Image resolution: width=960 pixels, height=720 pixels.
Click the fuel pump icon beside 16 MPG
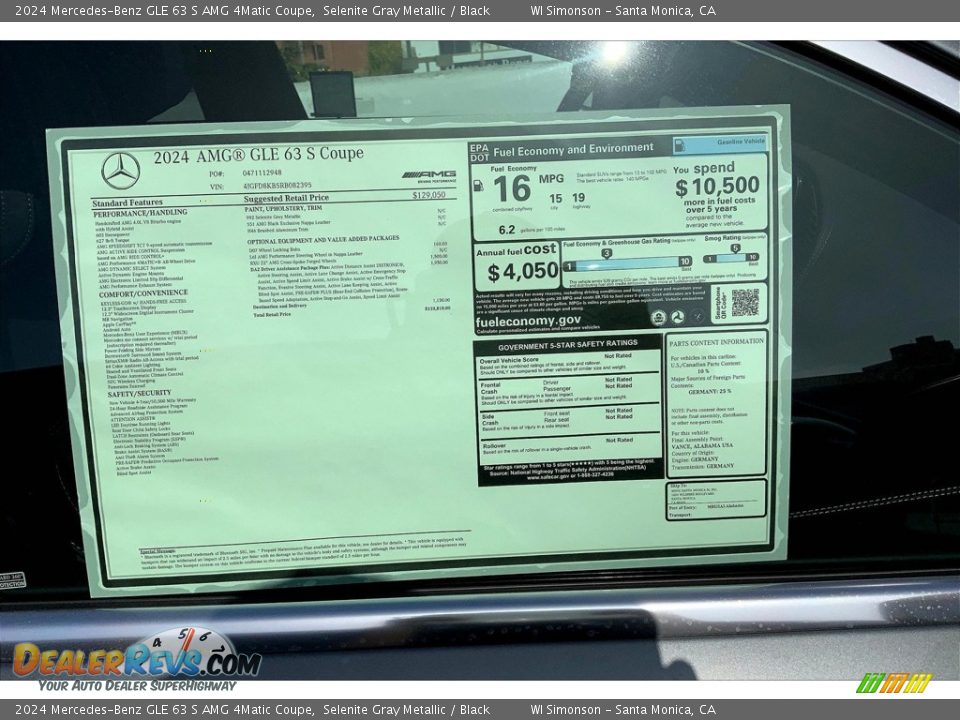(478, 186)
